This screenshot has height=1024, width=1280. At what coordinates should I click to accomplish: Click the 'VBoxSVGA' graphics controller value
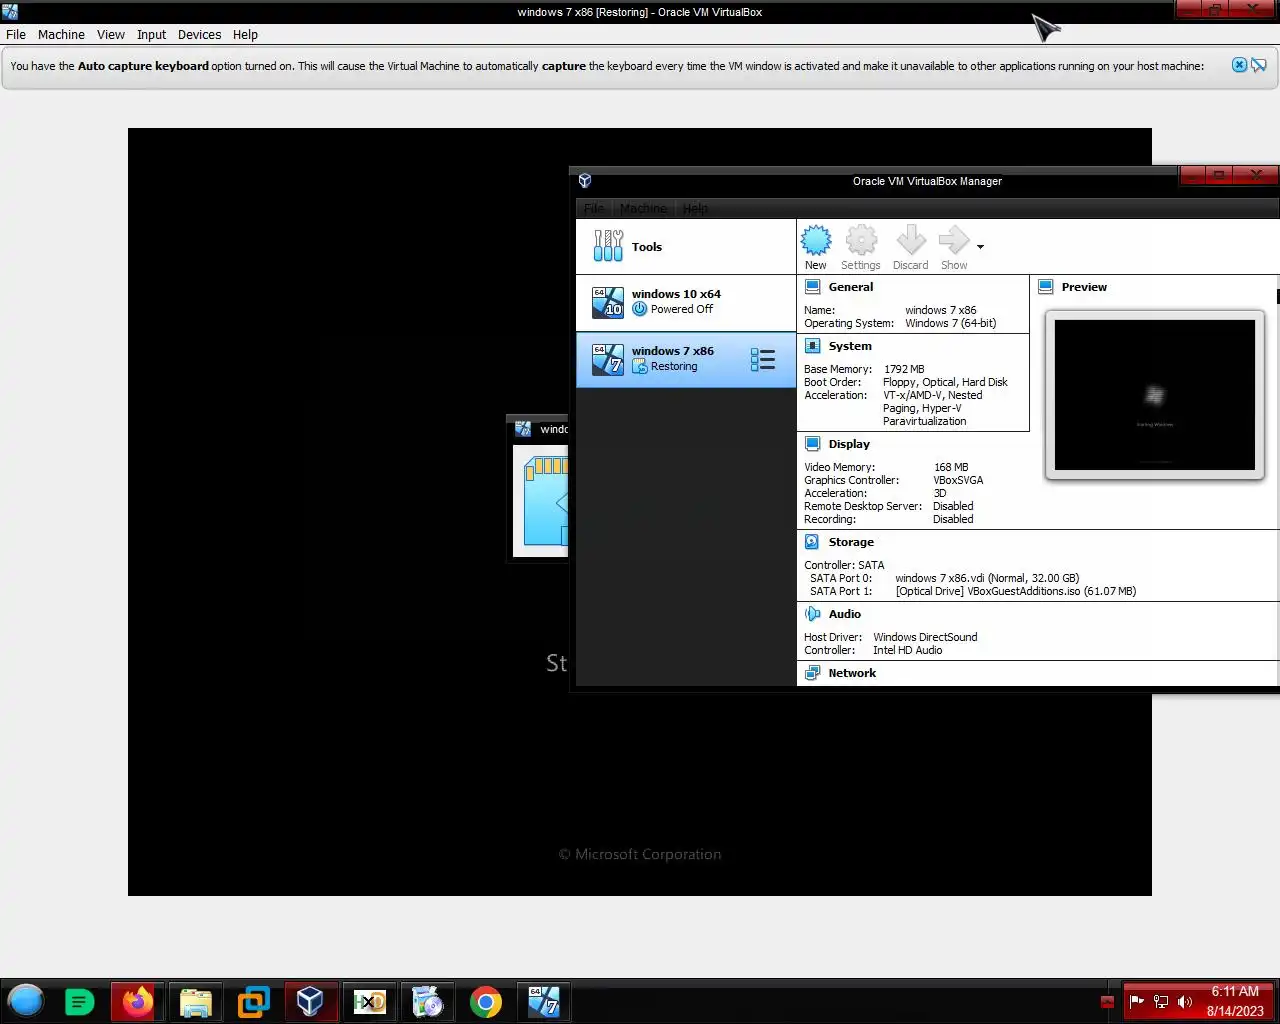(958, 480)
